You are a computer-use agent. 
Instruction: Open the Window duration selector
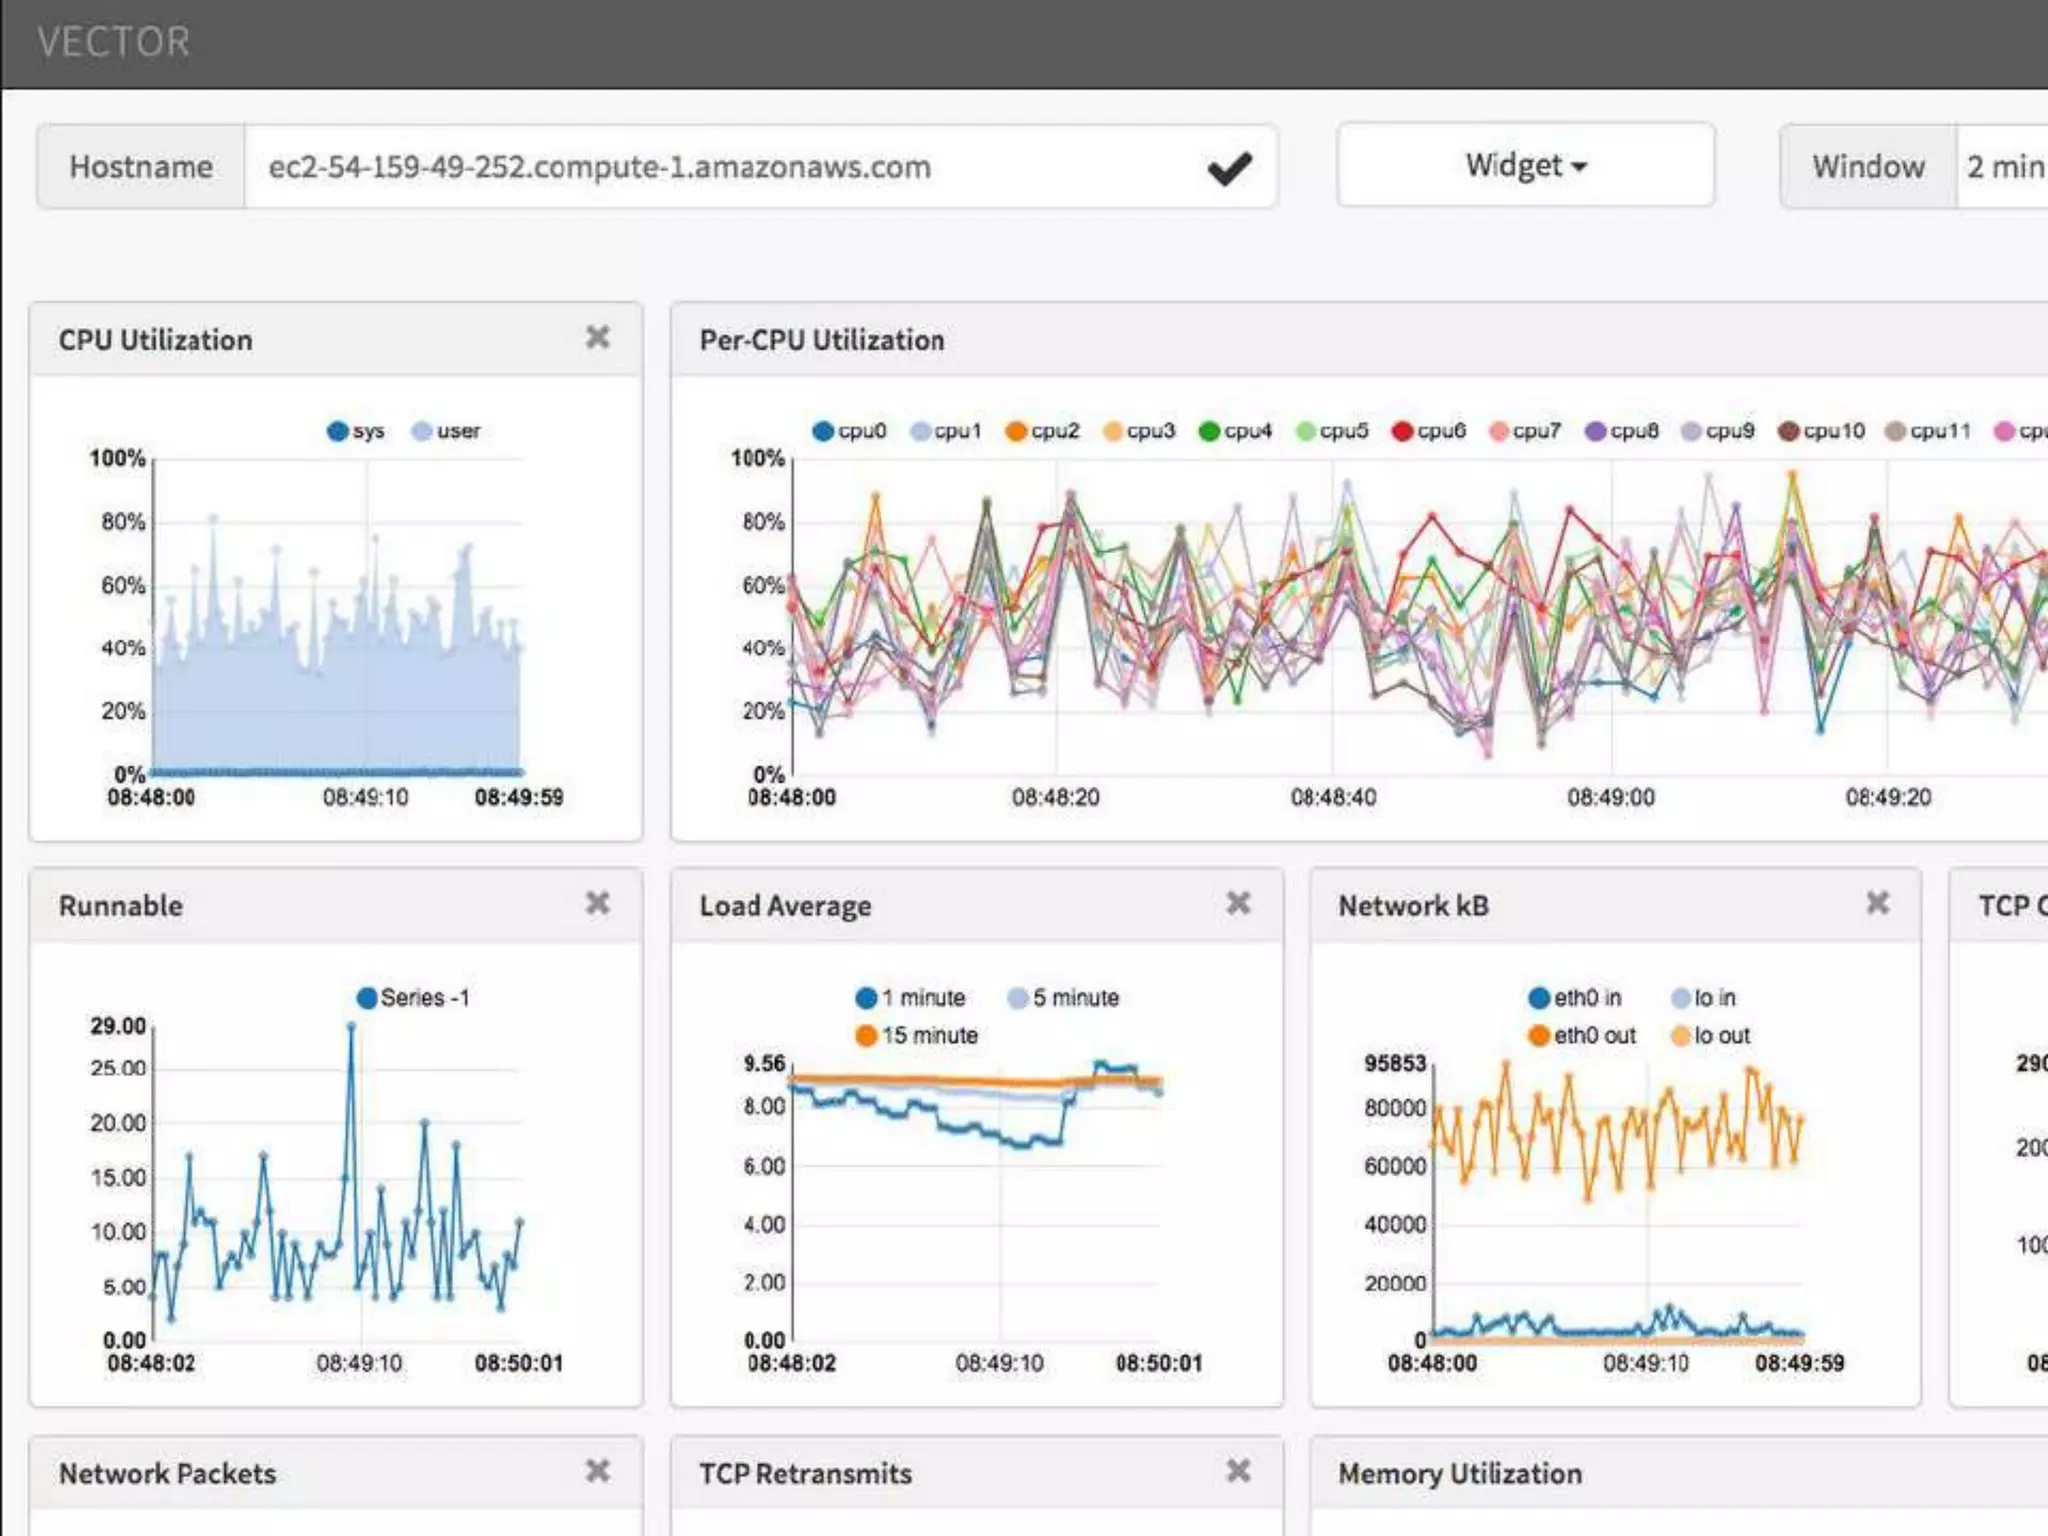click(x=2003, y=167)
